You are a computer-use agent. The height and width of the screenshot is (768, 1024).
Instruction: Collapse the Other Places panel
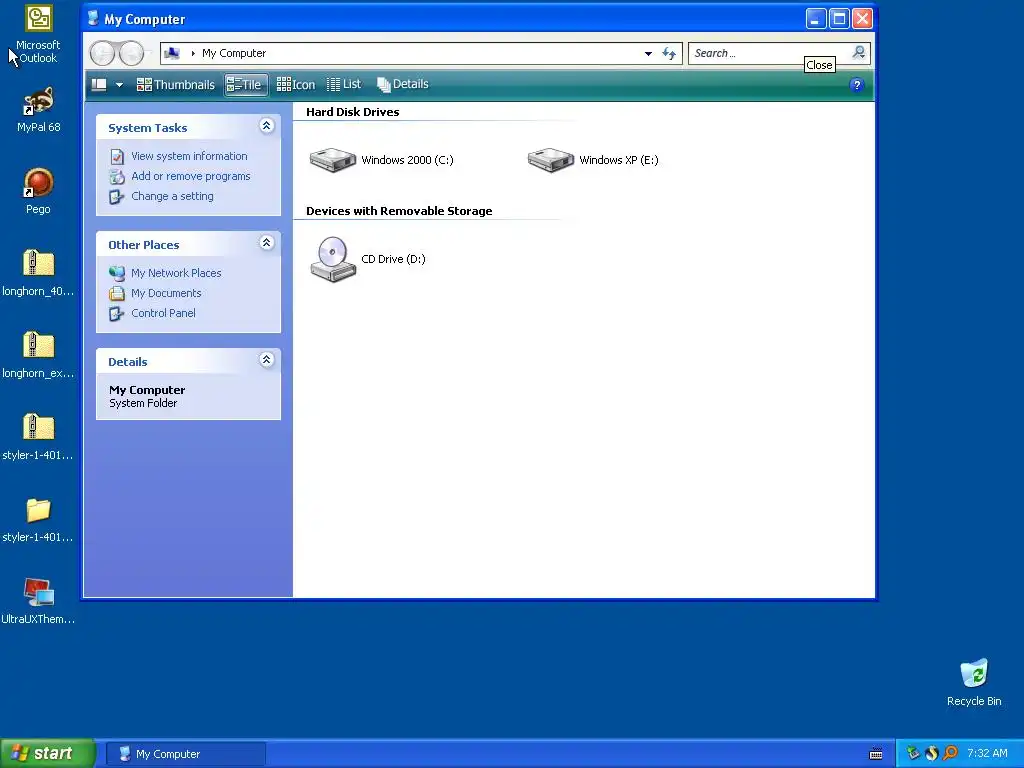[266, 243]
